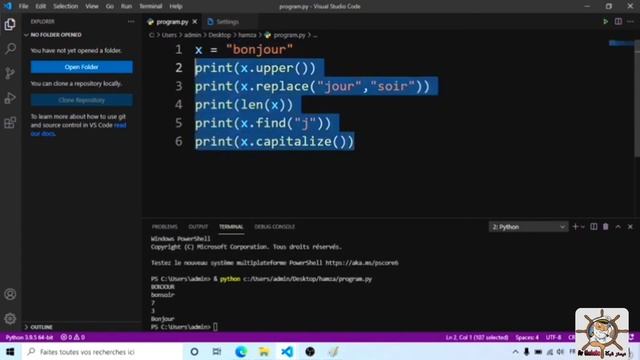Screen dimensions: 640x360
Task: Open Cortana circle icon on taskbar
Action: tap(194, 351)
